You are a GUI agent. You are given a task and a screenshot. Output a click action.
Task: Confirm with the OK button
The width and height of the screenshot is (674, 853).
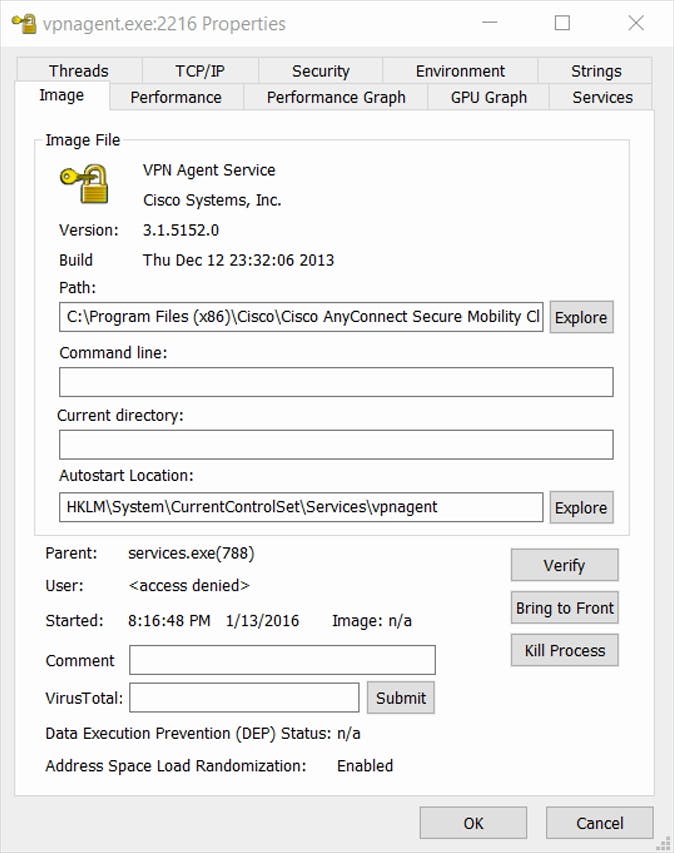tap(473, 823)
